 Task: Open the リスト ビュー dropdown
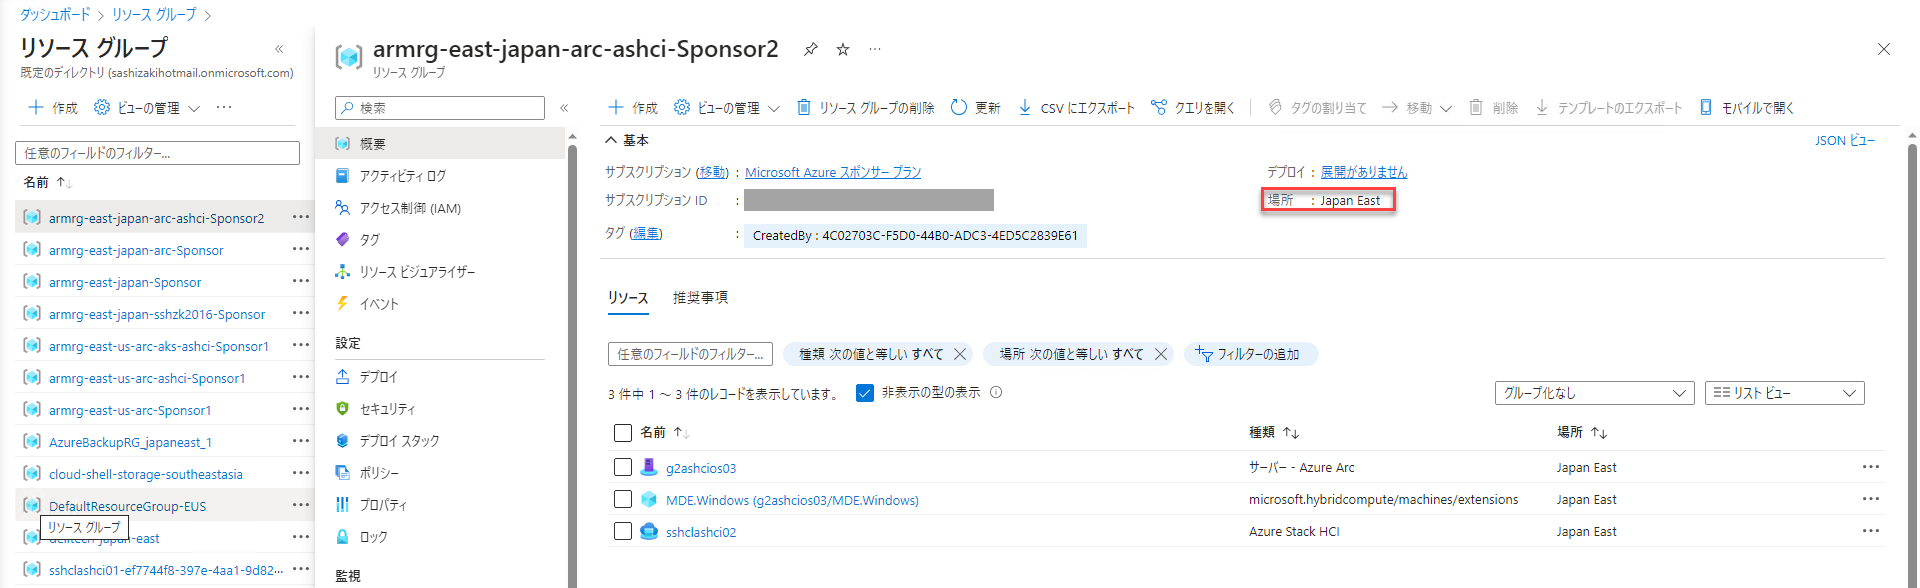pos(1785,393)
